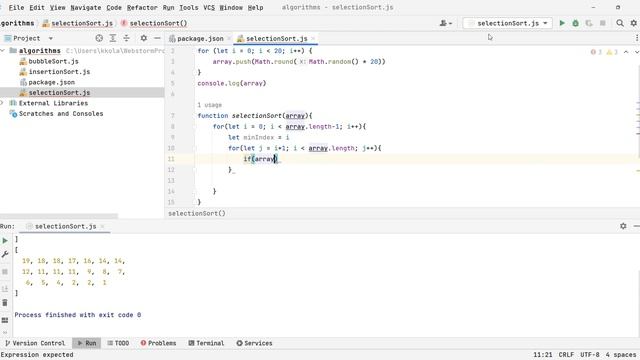Image resolution: width=640 pixels, height=360 pixels.
Task: Open Run panel settings gear
Action: (x=623, y=226)
